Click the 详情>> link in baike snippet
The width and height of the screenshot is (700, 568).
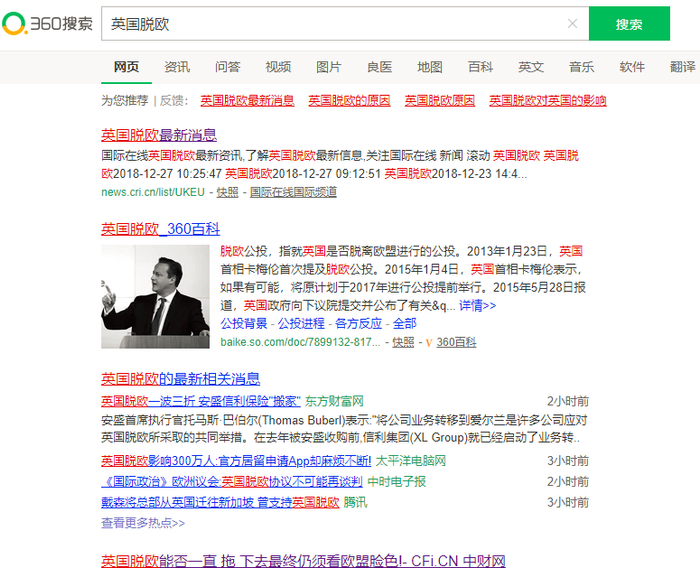478,305
